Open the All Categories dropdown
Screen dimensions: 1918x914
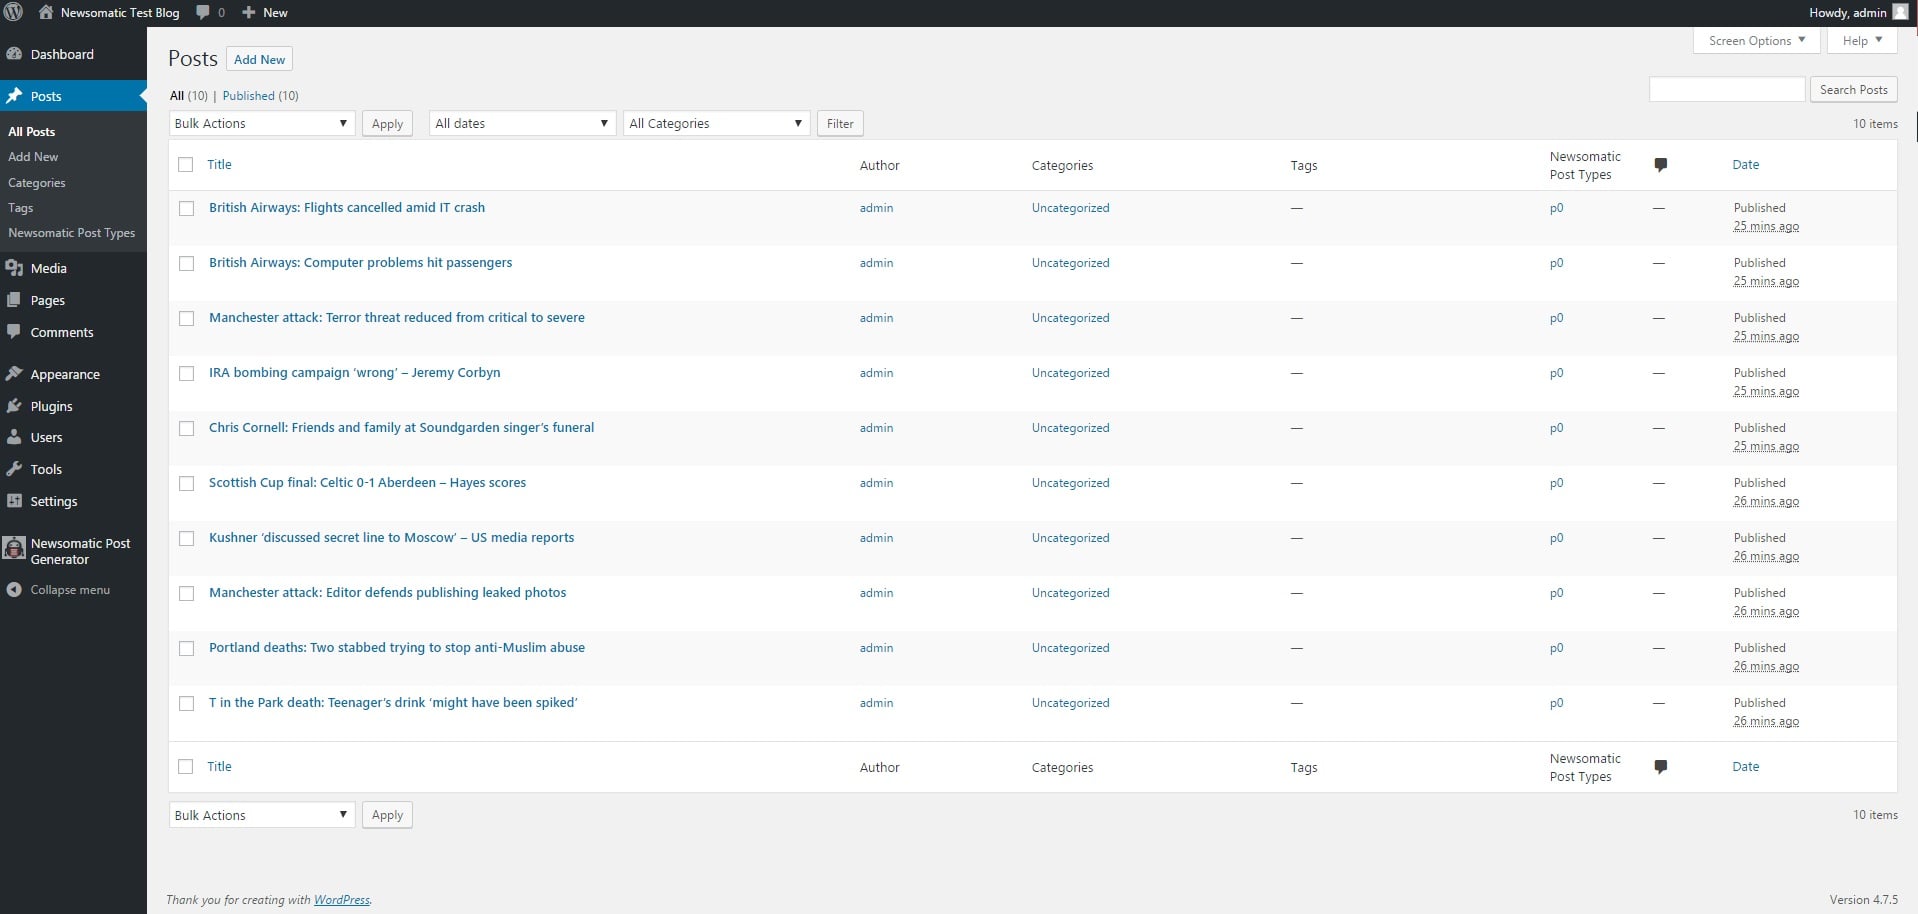(715, 123)
